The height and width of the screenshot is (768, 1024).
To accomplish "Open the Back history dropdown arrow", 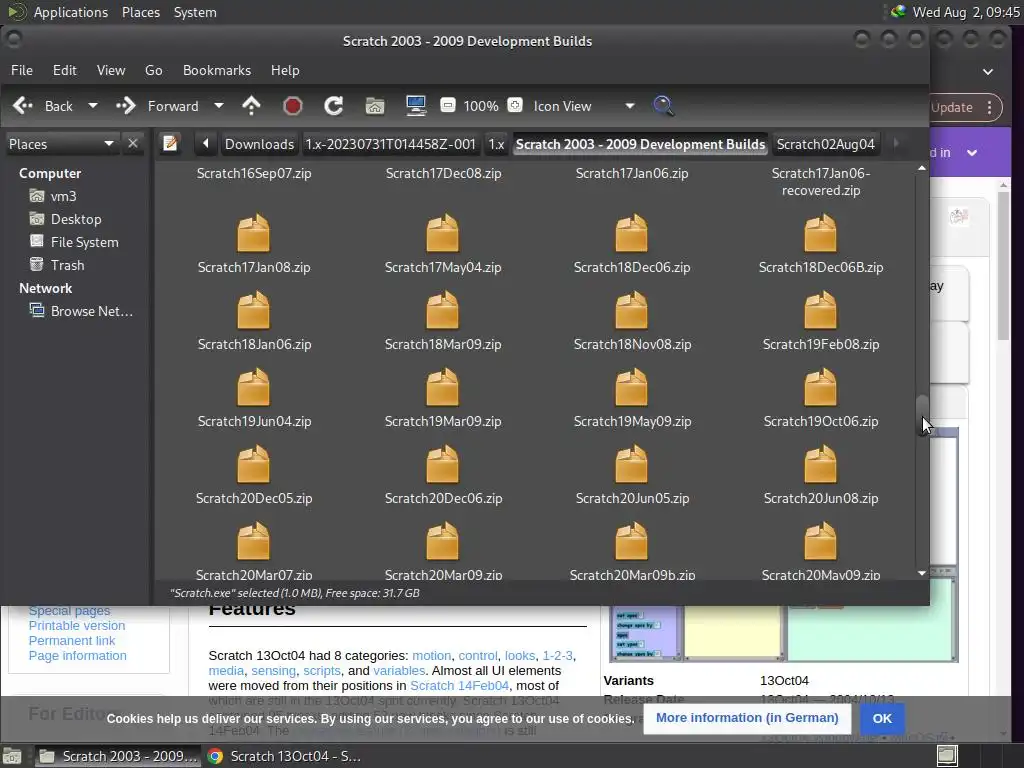I will click(93, 106).
